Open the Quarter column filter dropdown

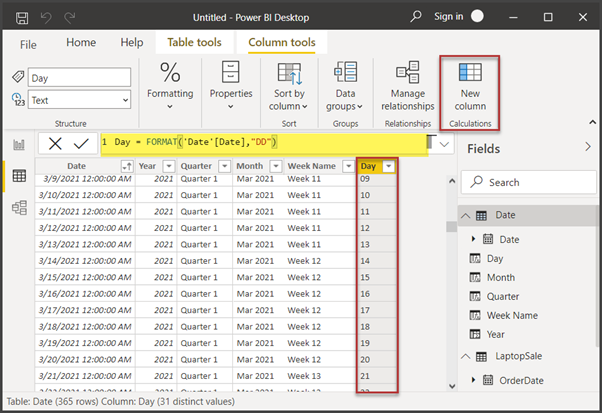coord(224,166)
